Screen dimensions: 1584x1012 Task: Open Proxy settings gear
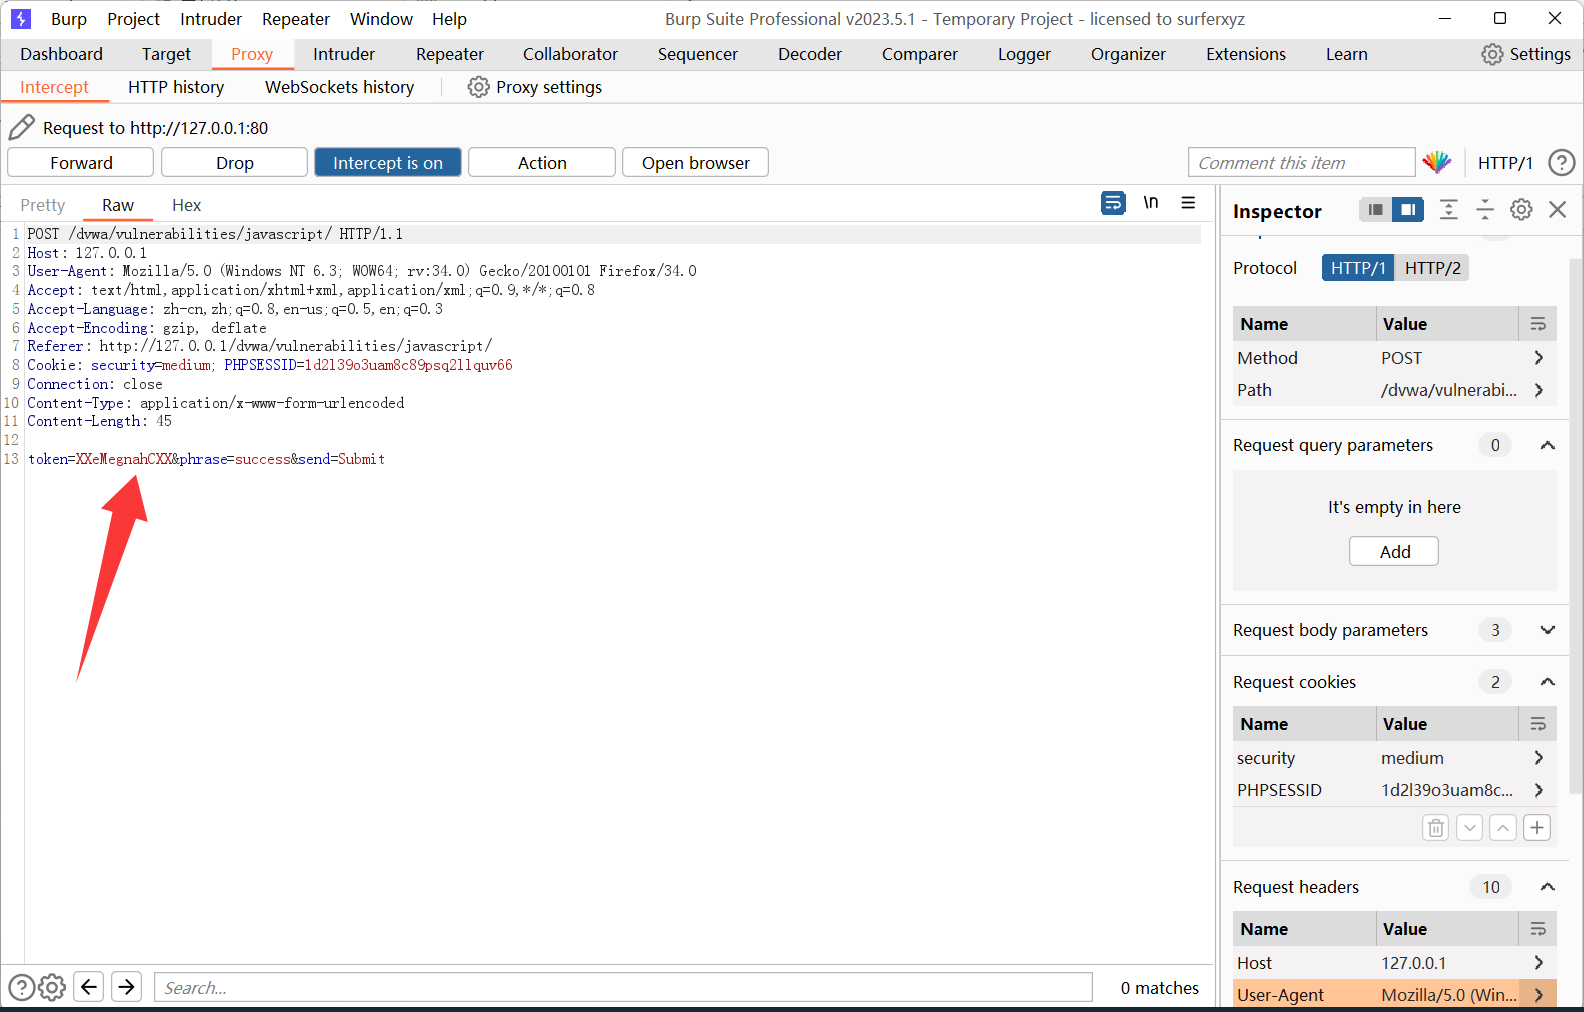pos(479,87)
